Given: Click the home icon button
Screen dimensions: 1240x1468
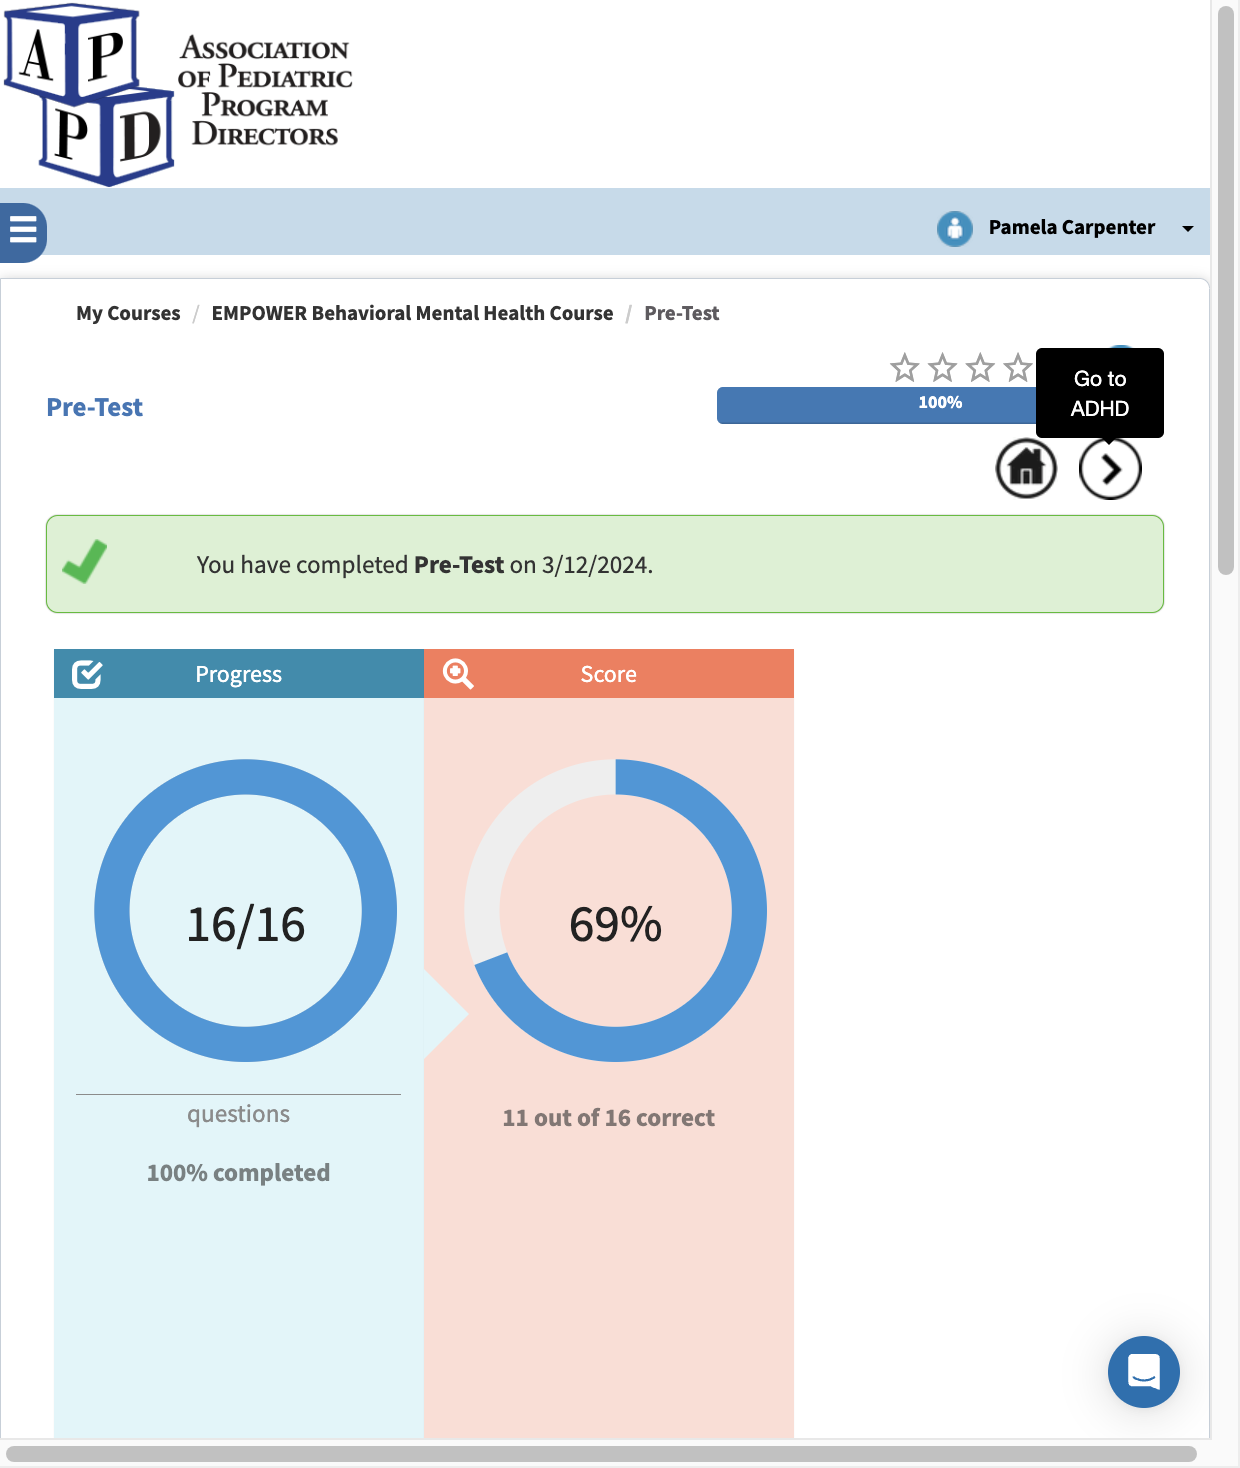Looking at the screenshot, I should click(x=1026, y=468).
